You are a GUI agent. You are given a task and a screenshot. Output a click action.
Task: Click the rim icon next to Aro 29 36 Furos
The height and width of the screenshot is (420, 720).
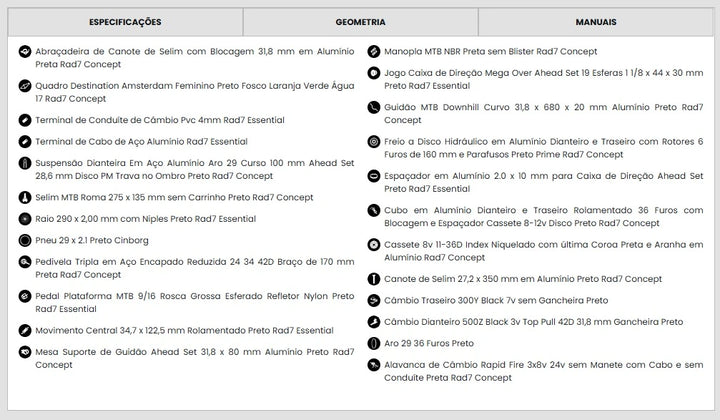pos(374,343)
